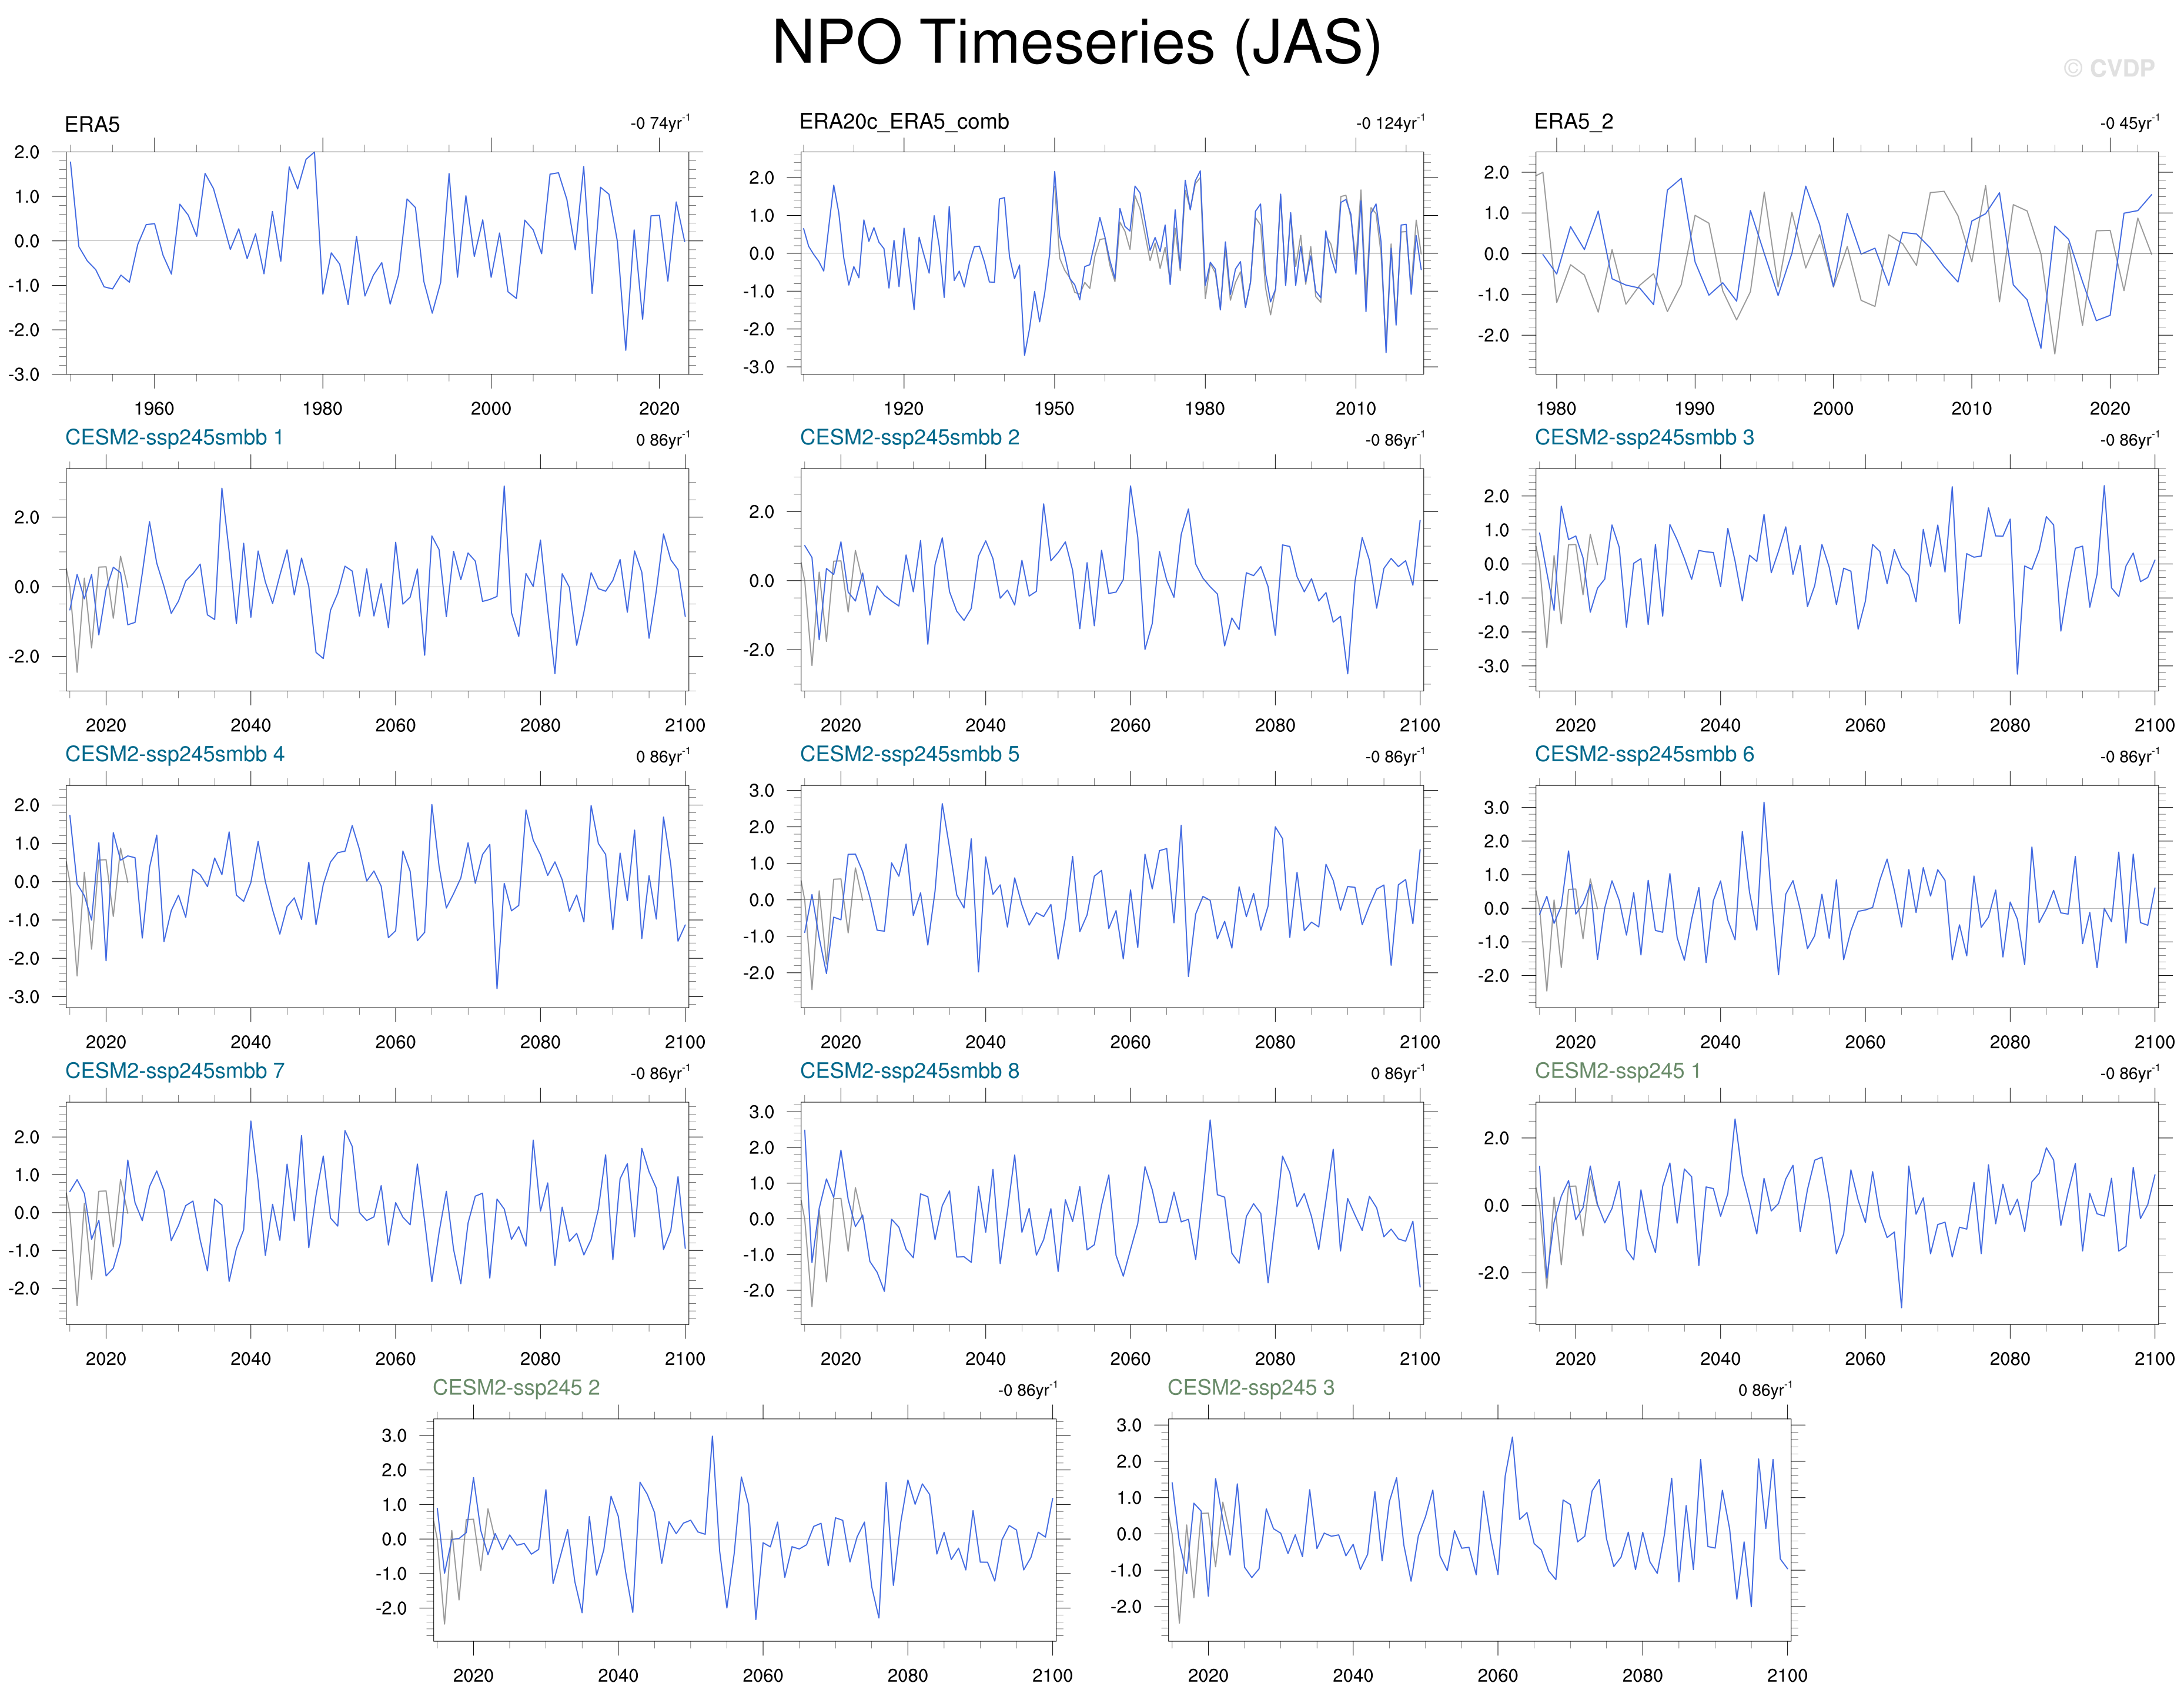Click the green CESM2-ssp245 1 title

coord(1617,1071)
